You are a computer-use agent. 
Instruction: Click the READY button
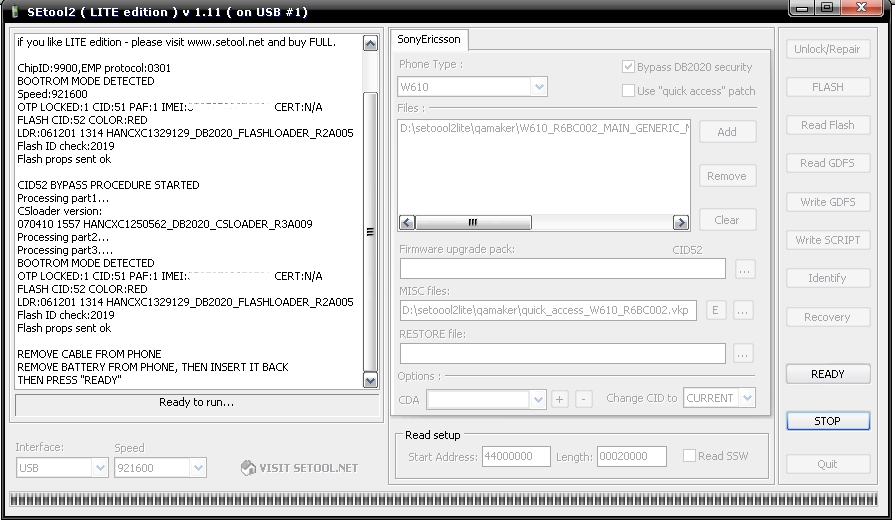point(828,374)
